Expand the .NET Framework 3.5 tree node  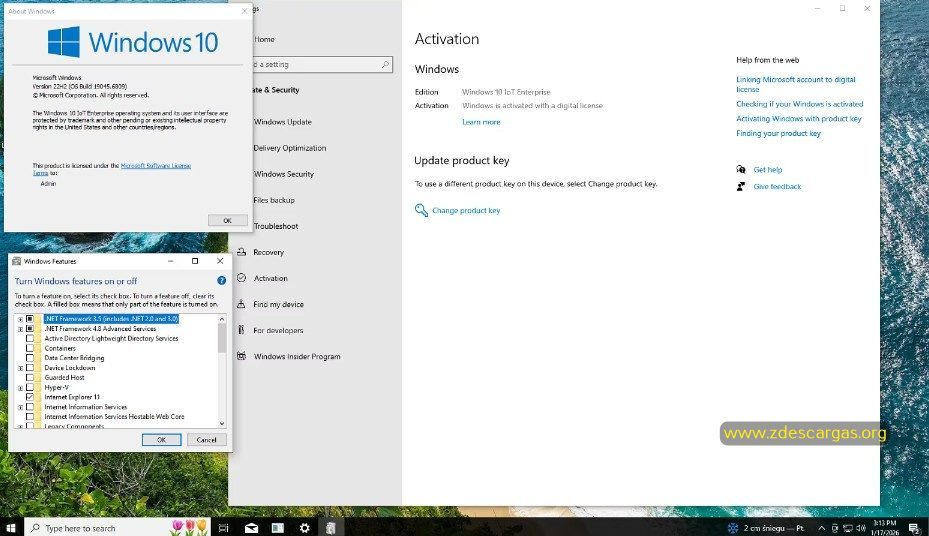[x=20, y=319]
